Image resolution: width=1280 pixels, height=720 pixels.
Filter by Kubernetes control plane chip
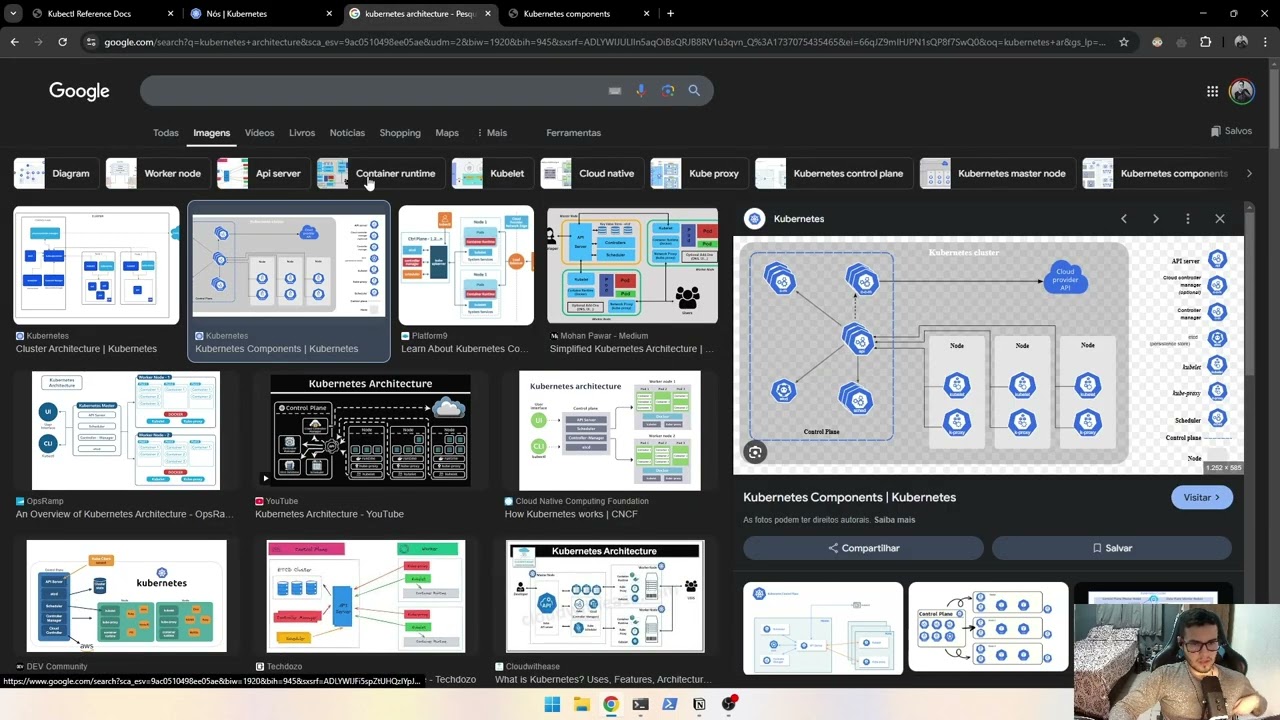pos(834,173)
